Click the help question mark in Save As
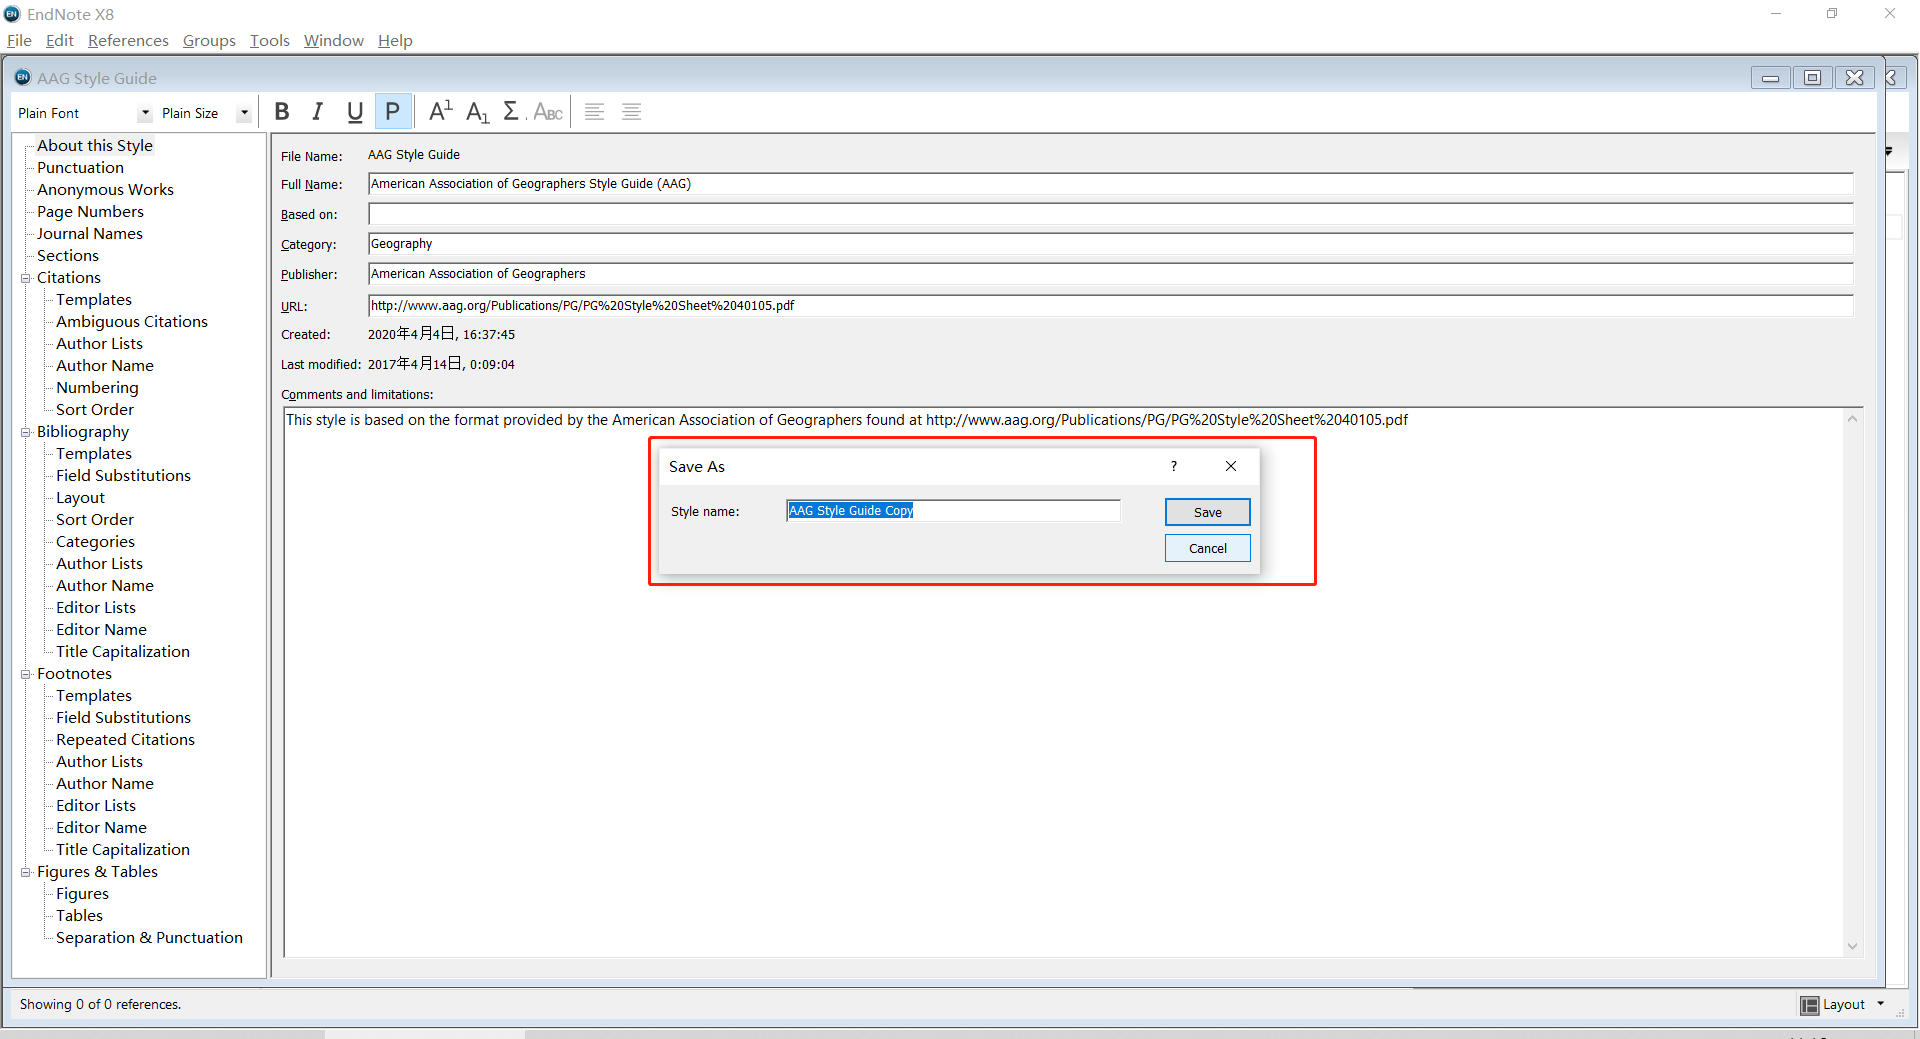 click(x=1174, y=466)
